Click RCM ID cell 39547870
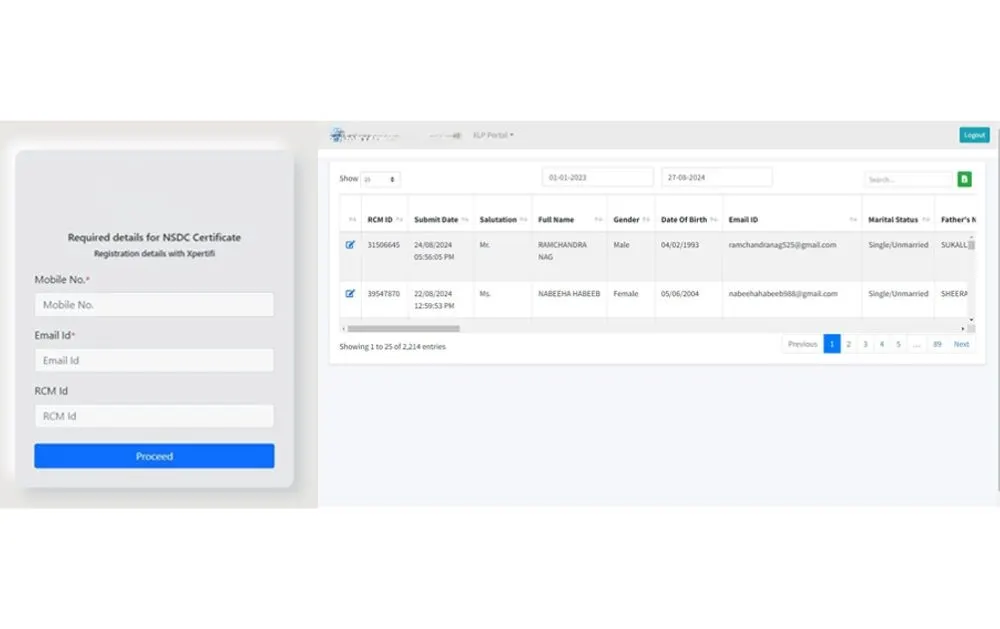 tap(383, 293)
